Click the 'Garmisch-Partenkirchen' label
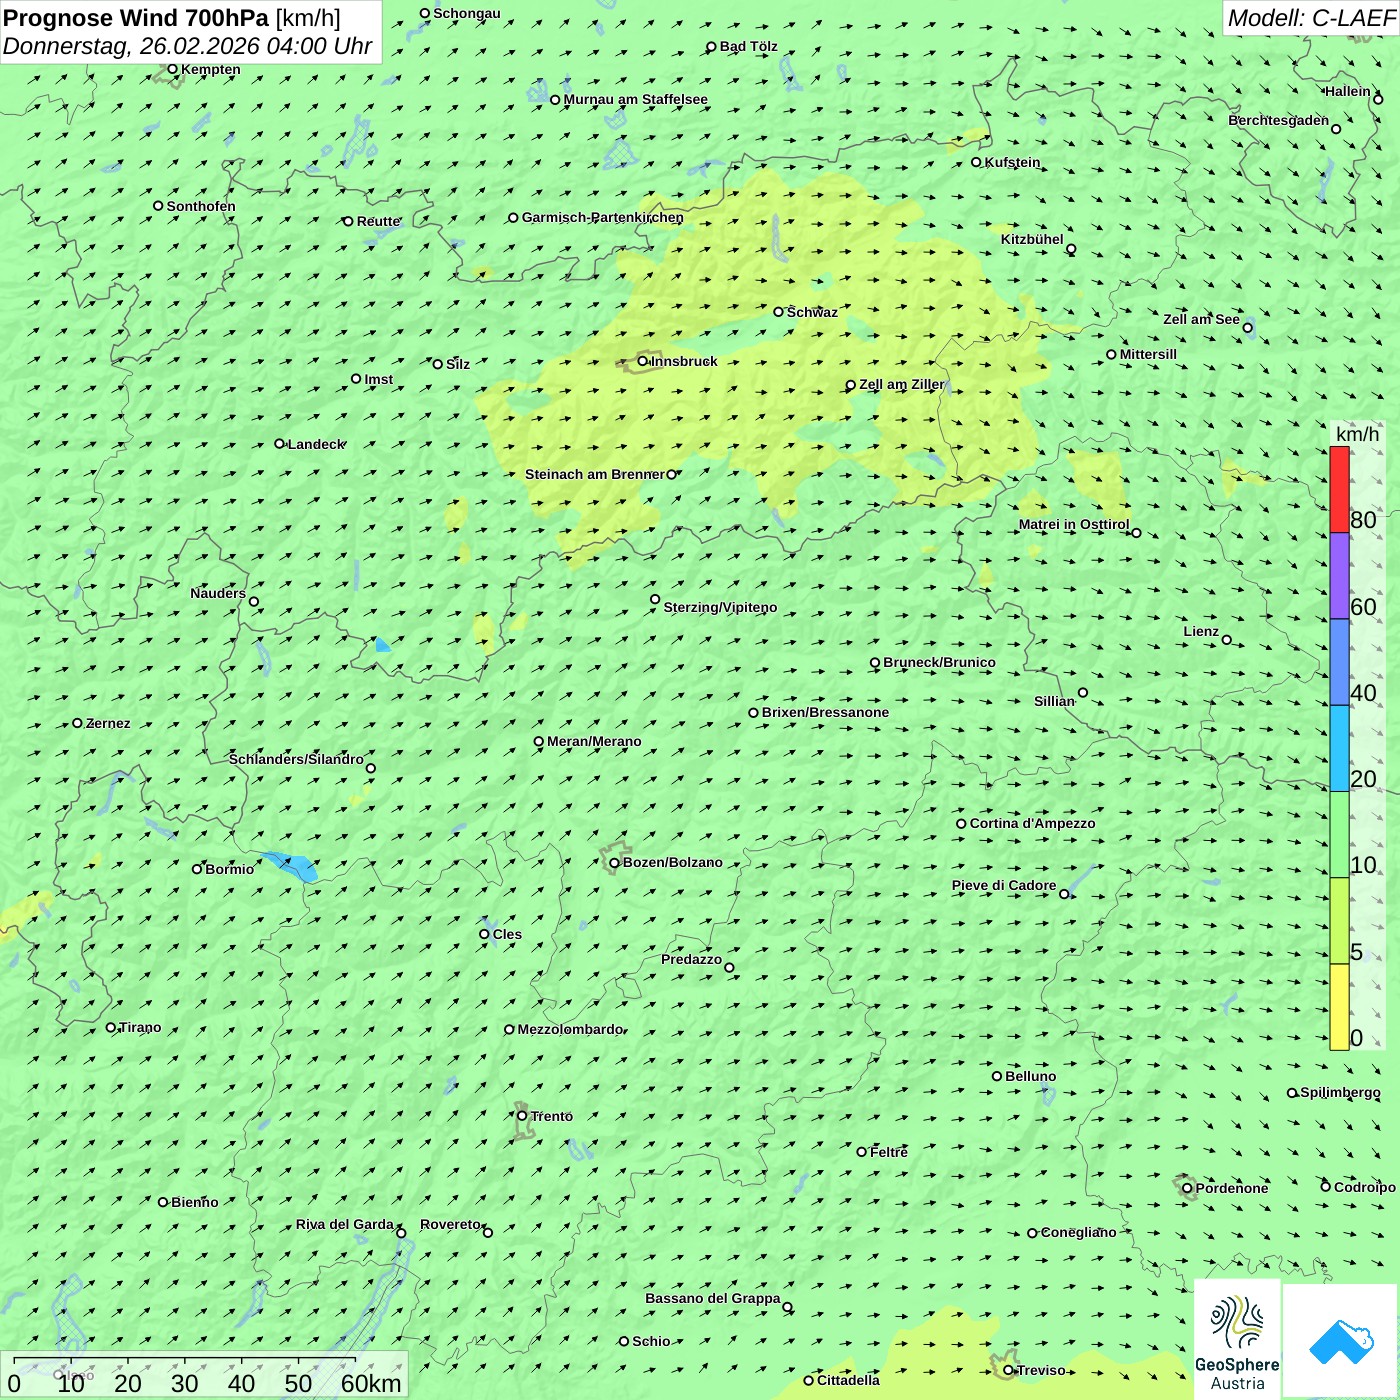Viewport: 1400px width, 1400px height. [603, 217]
